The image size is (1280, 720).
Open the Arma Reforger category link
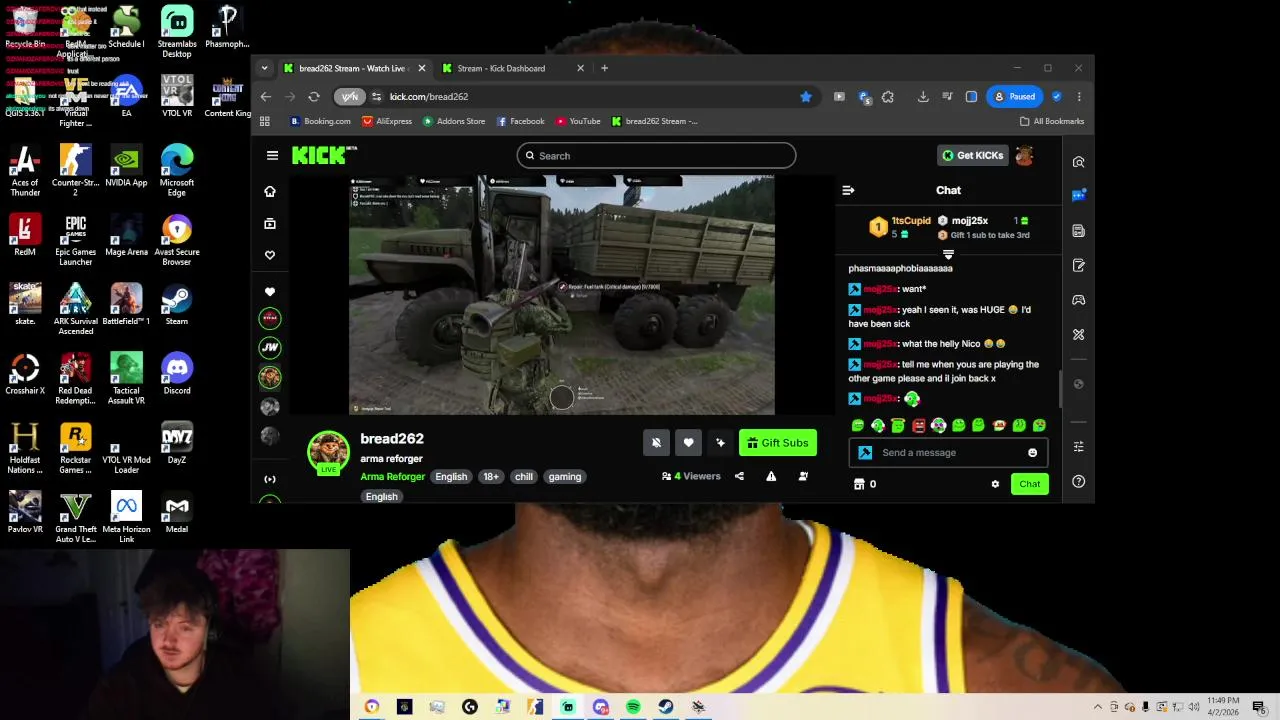[392, 477]
